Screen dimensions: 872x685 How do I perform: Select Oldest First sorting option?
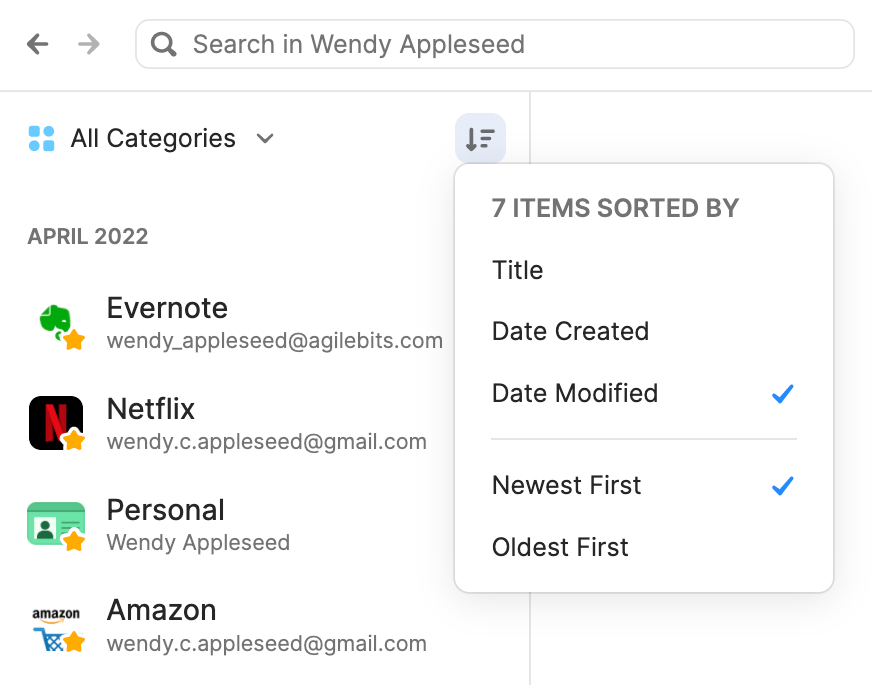click(x=559, y=547)
